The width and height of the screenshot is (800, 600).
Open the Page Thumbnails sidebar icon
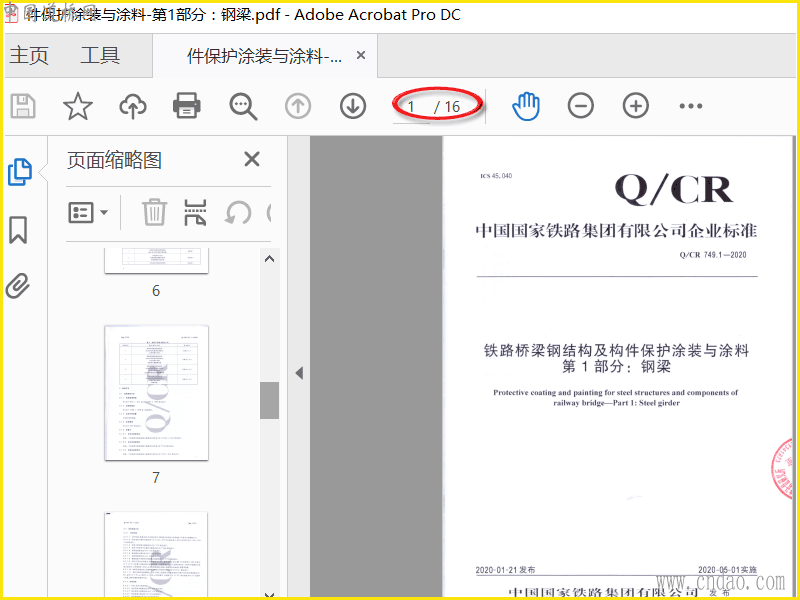[x=20, y=172]
